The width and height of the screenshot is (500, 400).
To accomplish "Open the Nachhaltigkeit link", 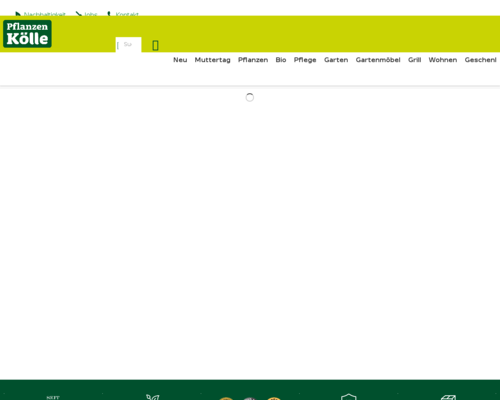I will click(44, 14).
